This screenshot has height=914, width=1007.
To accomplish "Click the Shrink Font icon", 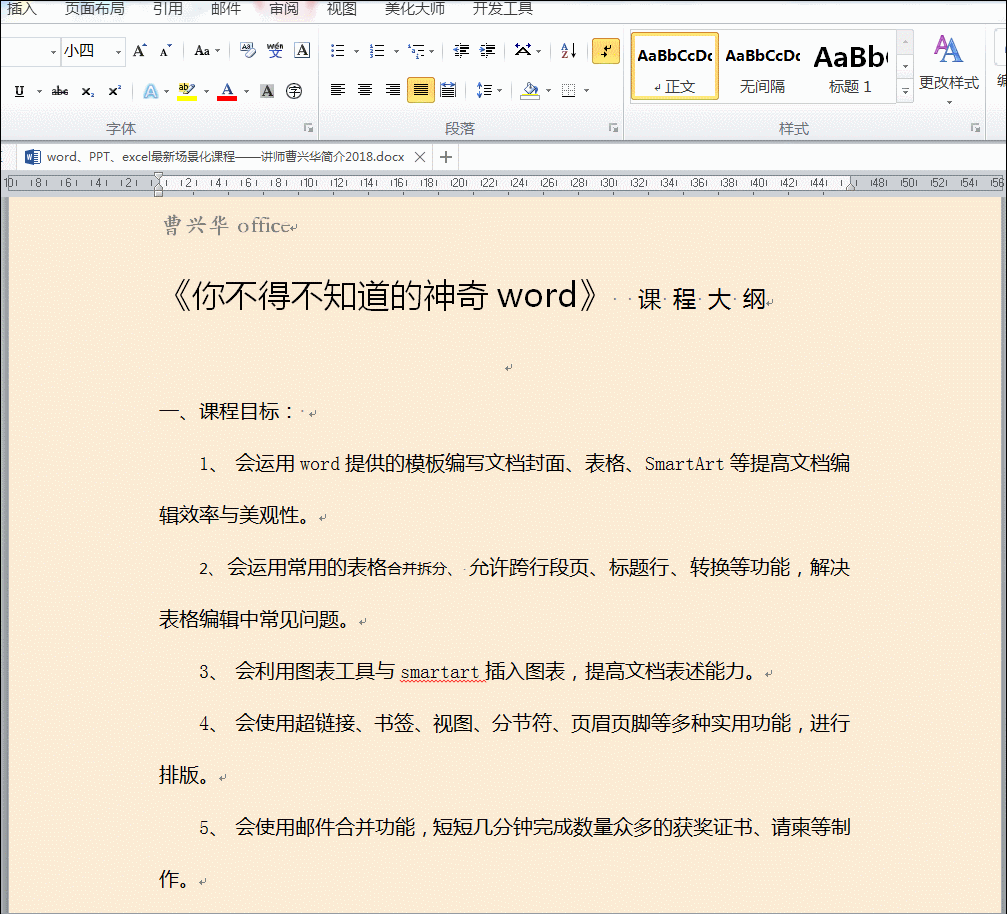I will tap(166, 51).
